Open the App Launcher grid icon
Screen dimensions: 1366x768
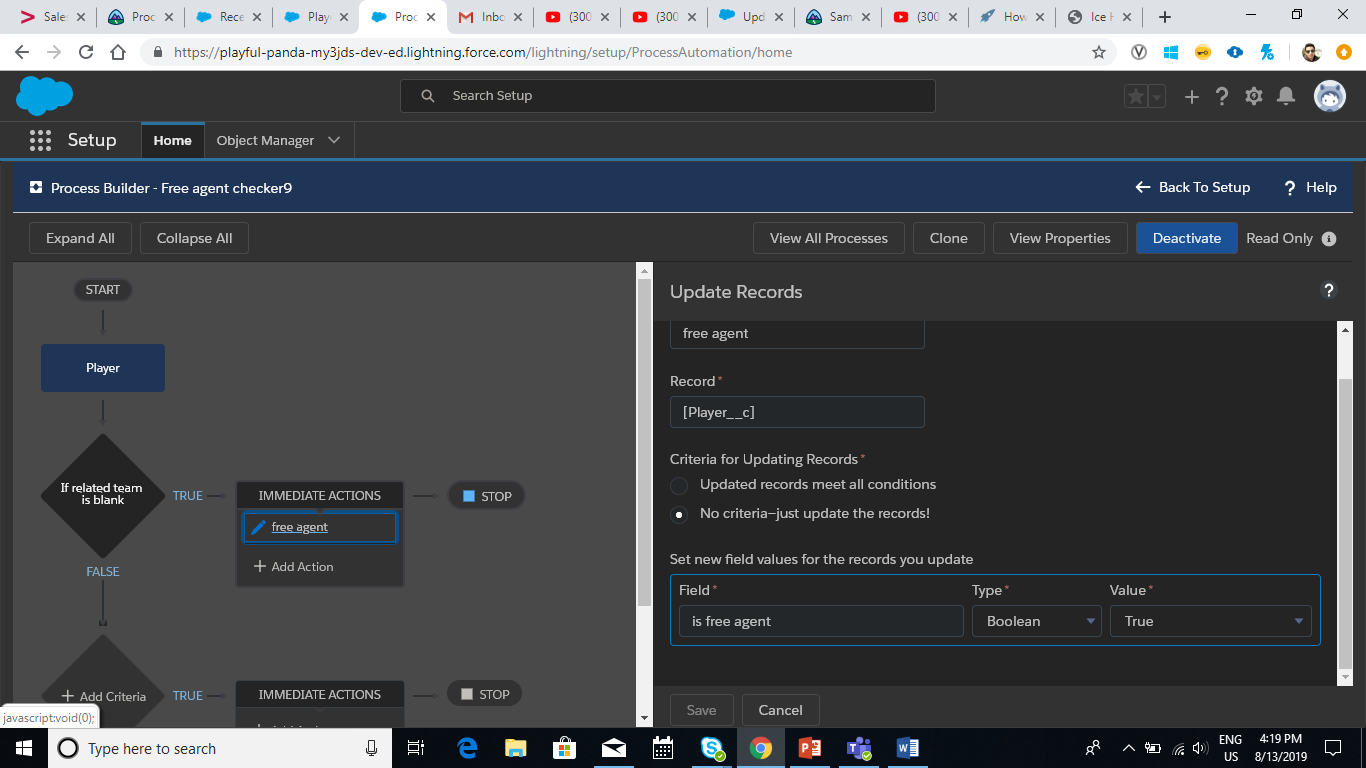[x=40, y=140]
